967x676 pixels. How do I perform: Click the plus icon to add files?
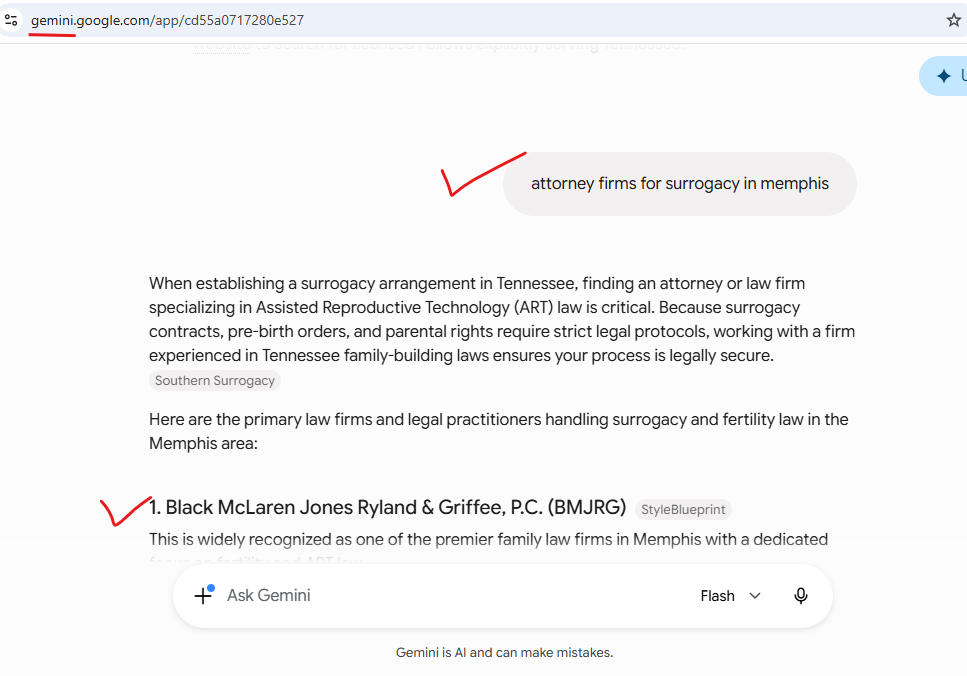pos(204,595)
